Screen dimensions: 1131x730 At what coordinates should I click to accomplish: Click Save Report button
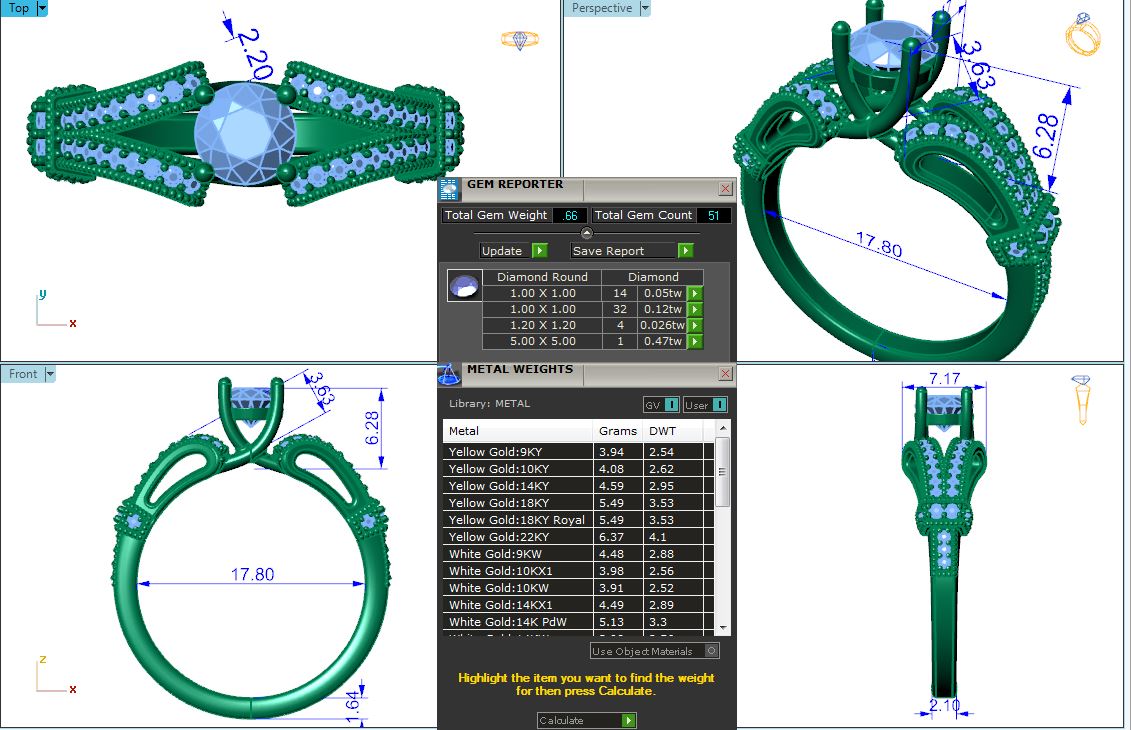(631, 251)
